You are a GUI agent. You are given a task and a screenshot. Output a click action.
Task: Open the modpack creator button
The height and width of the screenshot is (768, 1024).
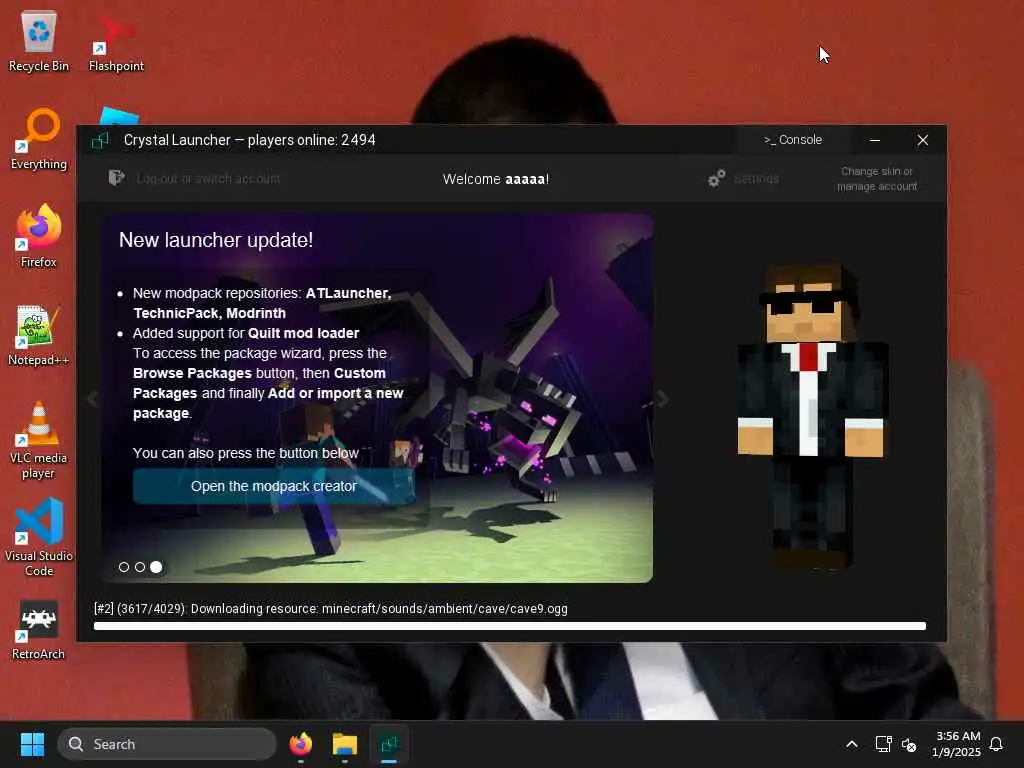[274, 486]
